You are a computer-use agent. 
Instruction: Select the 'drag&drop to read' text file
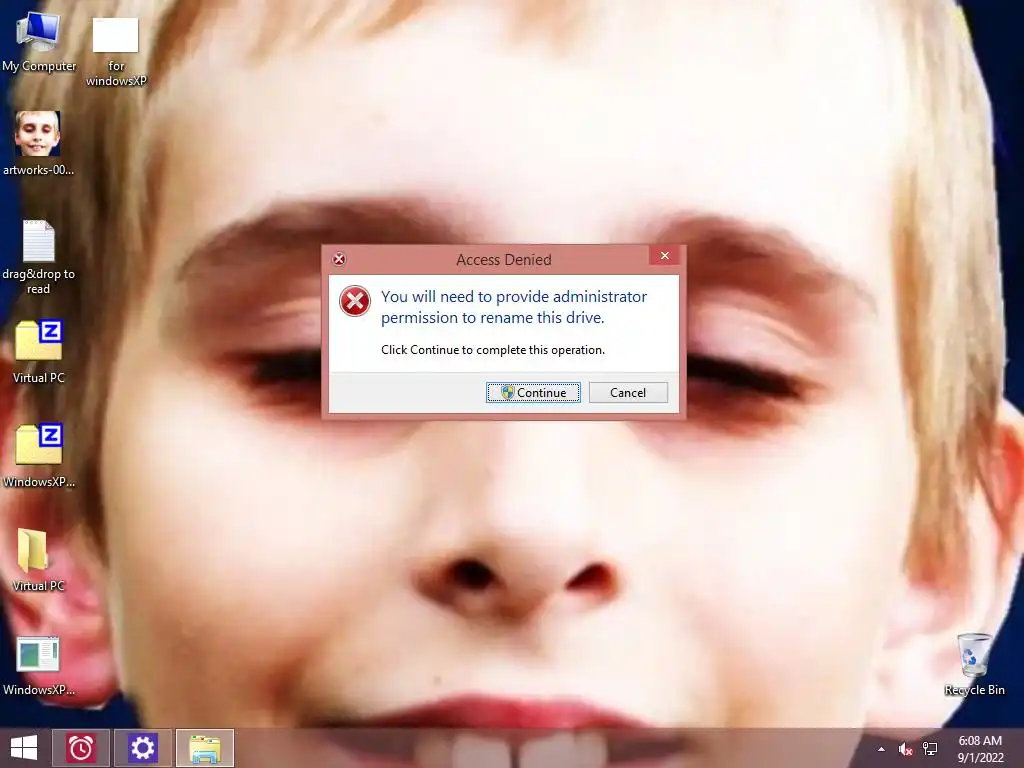39,241
